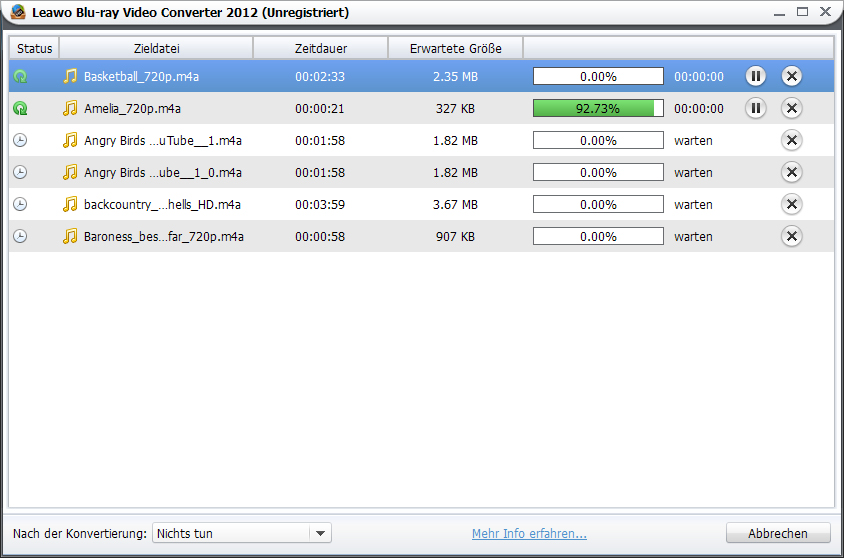
Task: Sort by the Zieldatei column header
Action: click(x=156, y=48)
